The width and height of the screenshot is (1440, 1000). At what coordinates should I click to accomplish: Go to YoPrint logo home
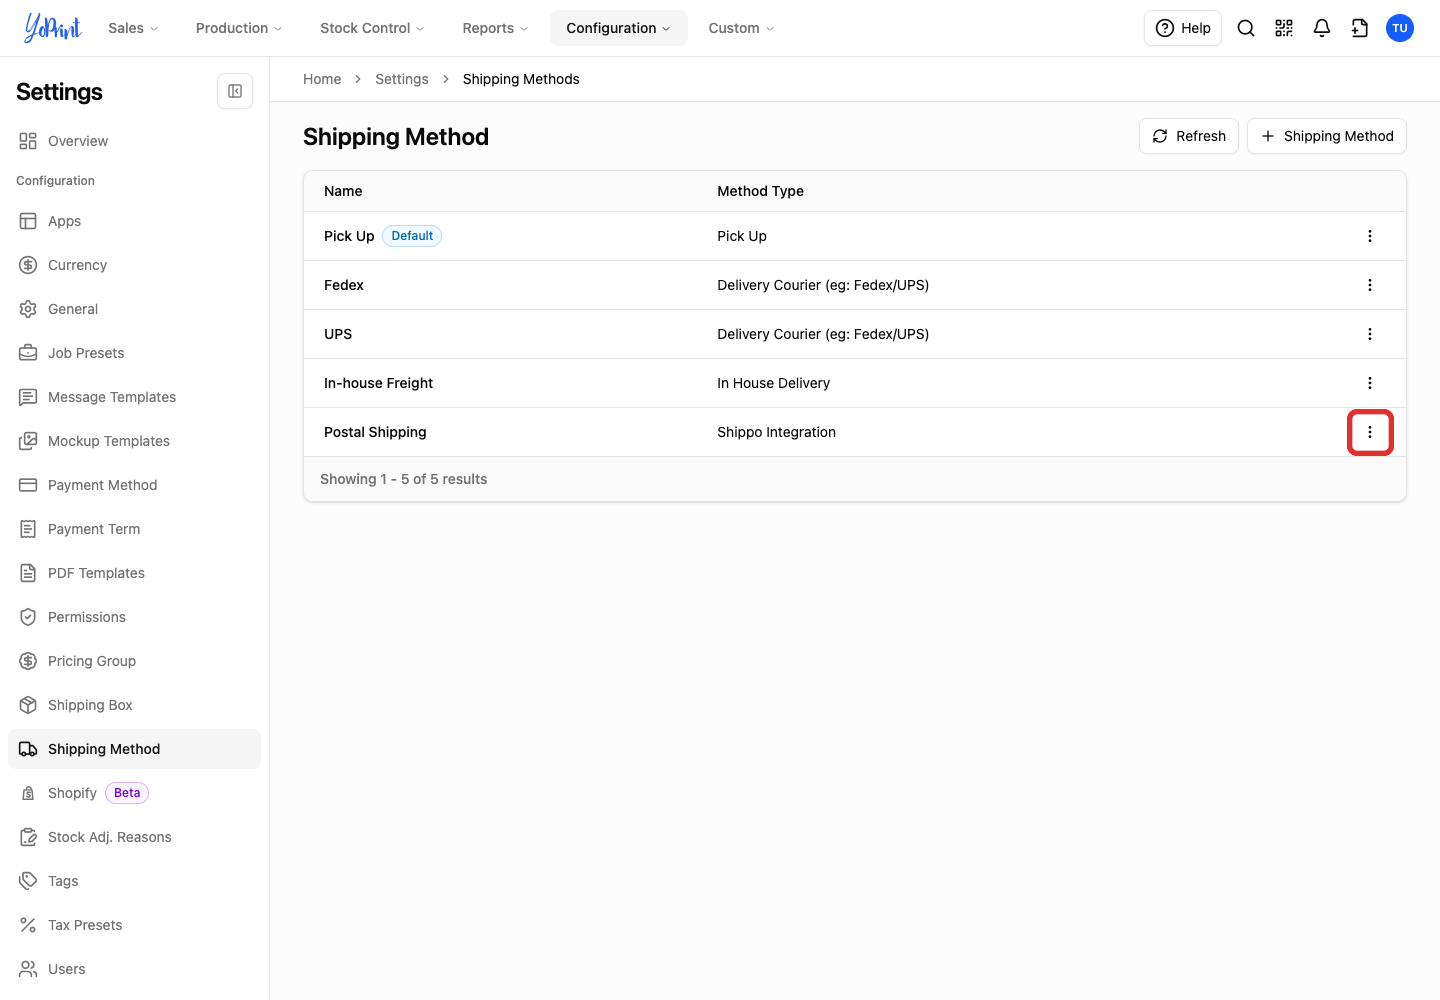[x=52, y=28]
